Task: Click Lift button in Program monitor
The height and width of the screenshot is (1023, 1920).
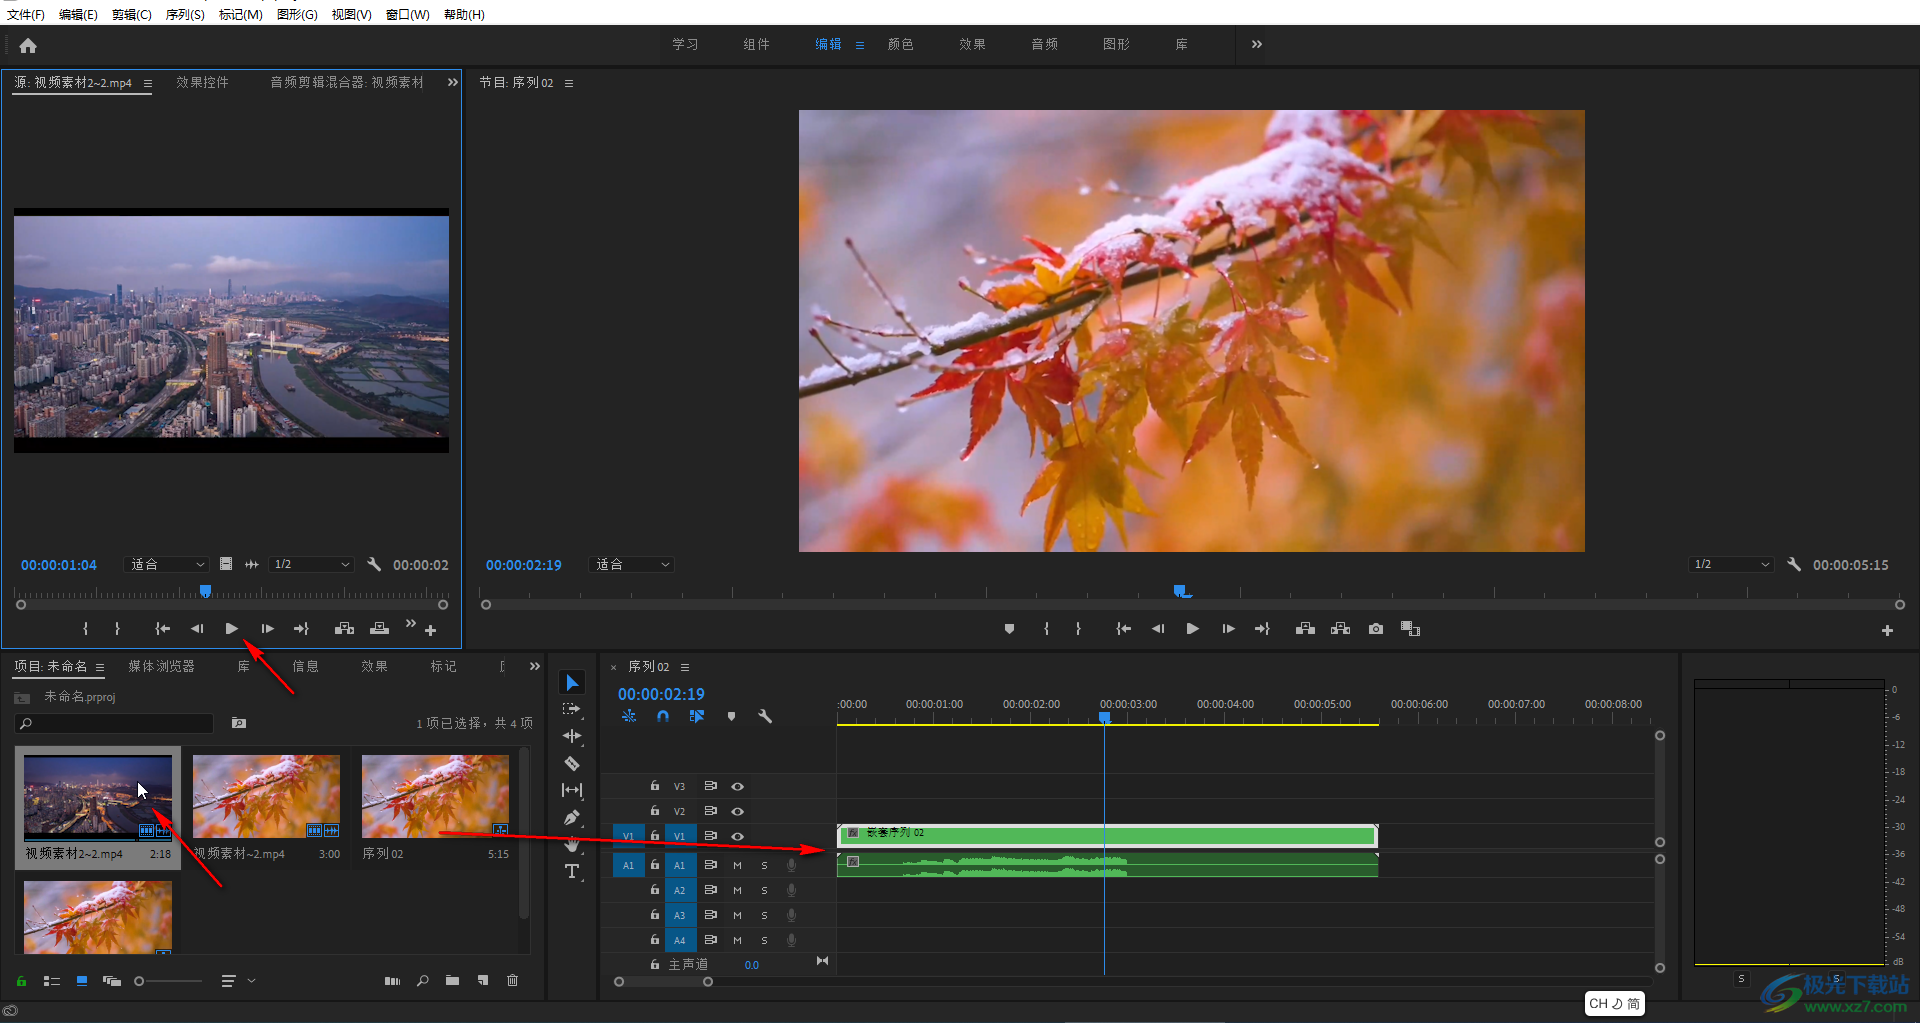Action: [1305, 629]
